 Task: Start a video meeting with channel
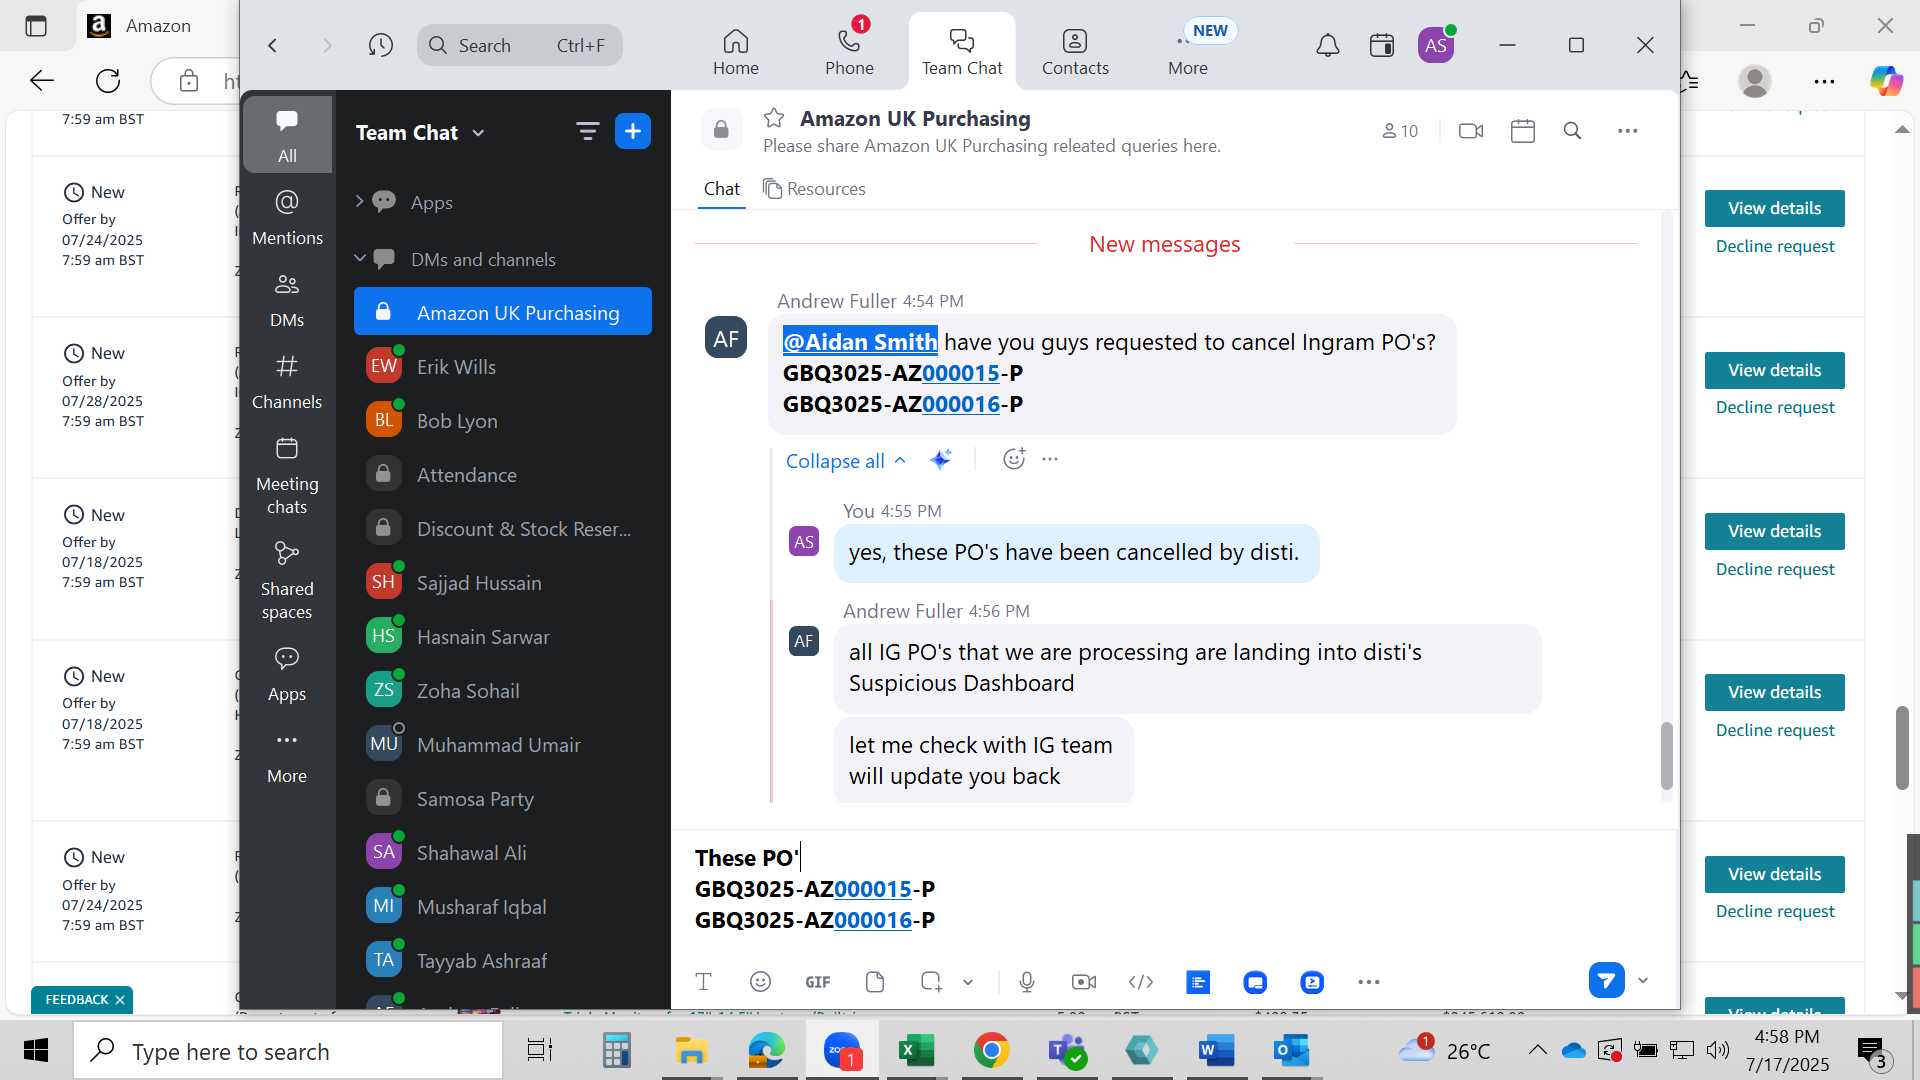1471,131
